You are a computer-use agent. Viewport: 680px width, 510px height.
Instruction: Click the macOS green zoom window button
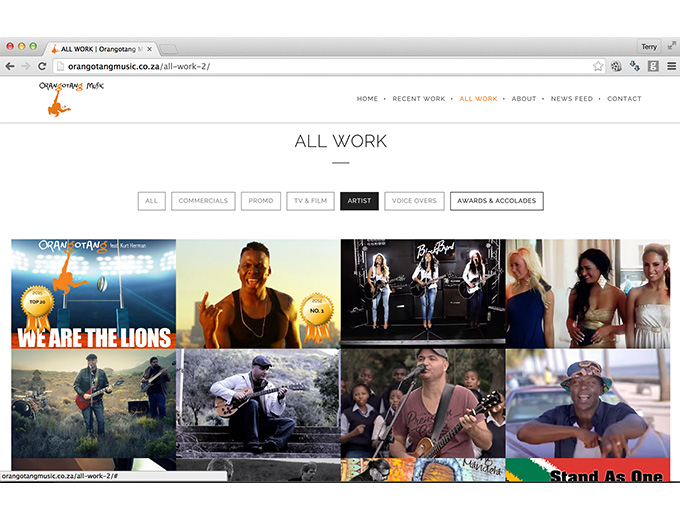point(33,46)
